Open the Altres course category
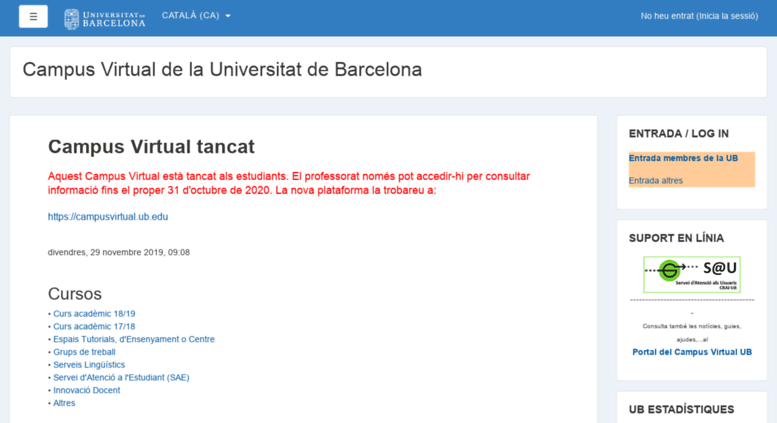The image size is (777, 423). [64, 403]
